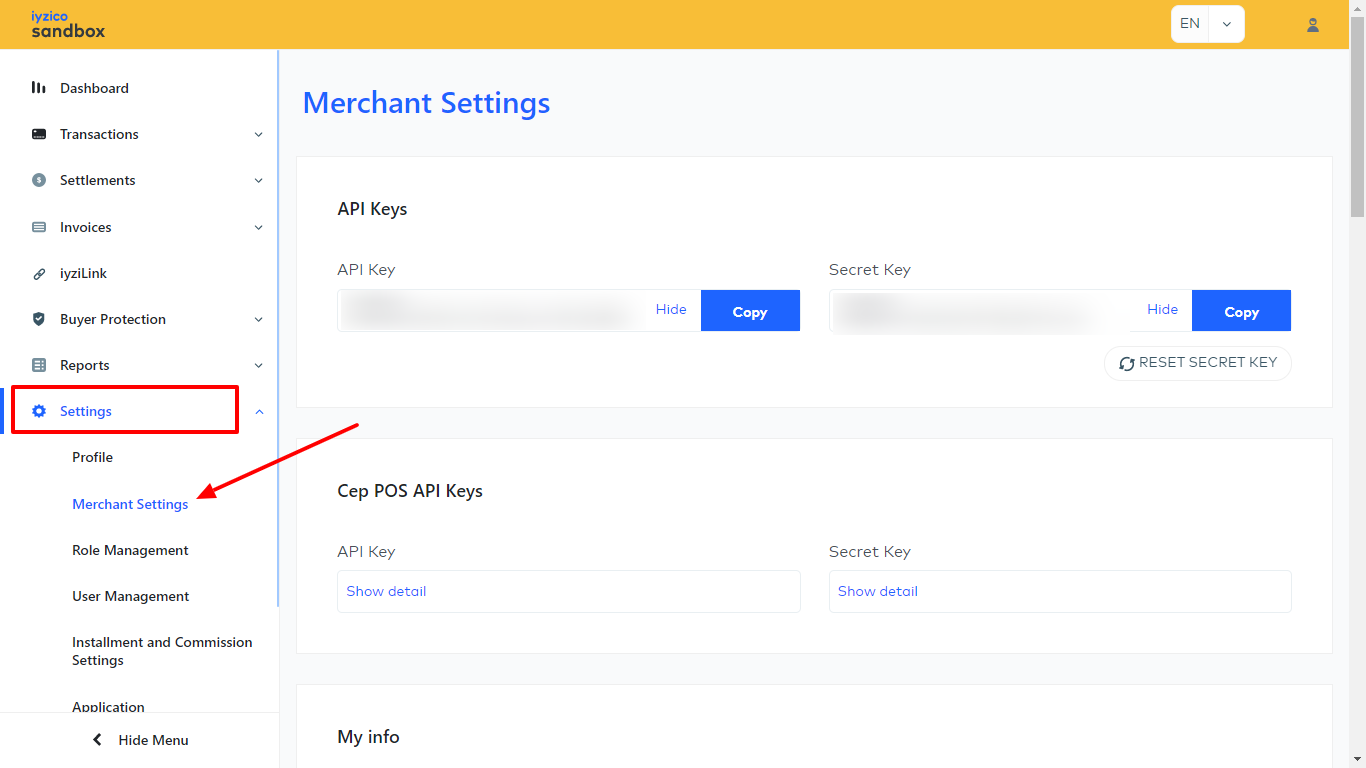Click the Invoices icon in sidebar

click(39, 227)
